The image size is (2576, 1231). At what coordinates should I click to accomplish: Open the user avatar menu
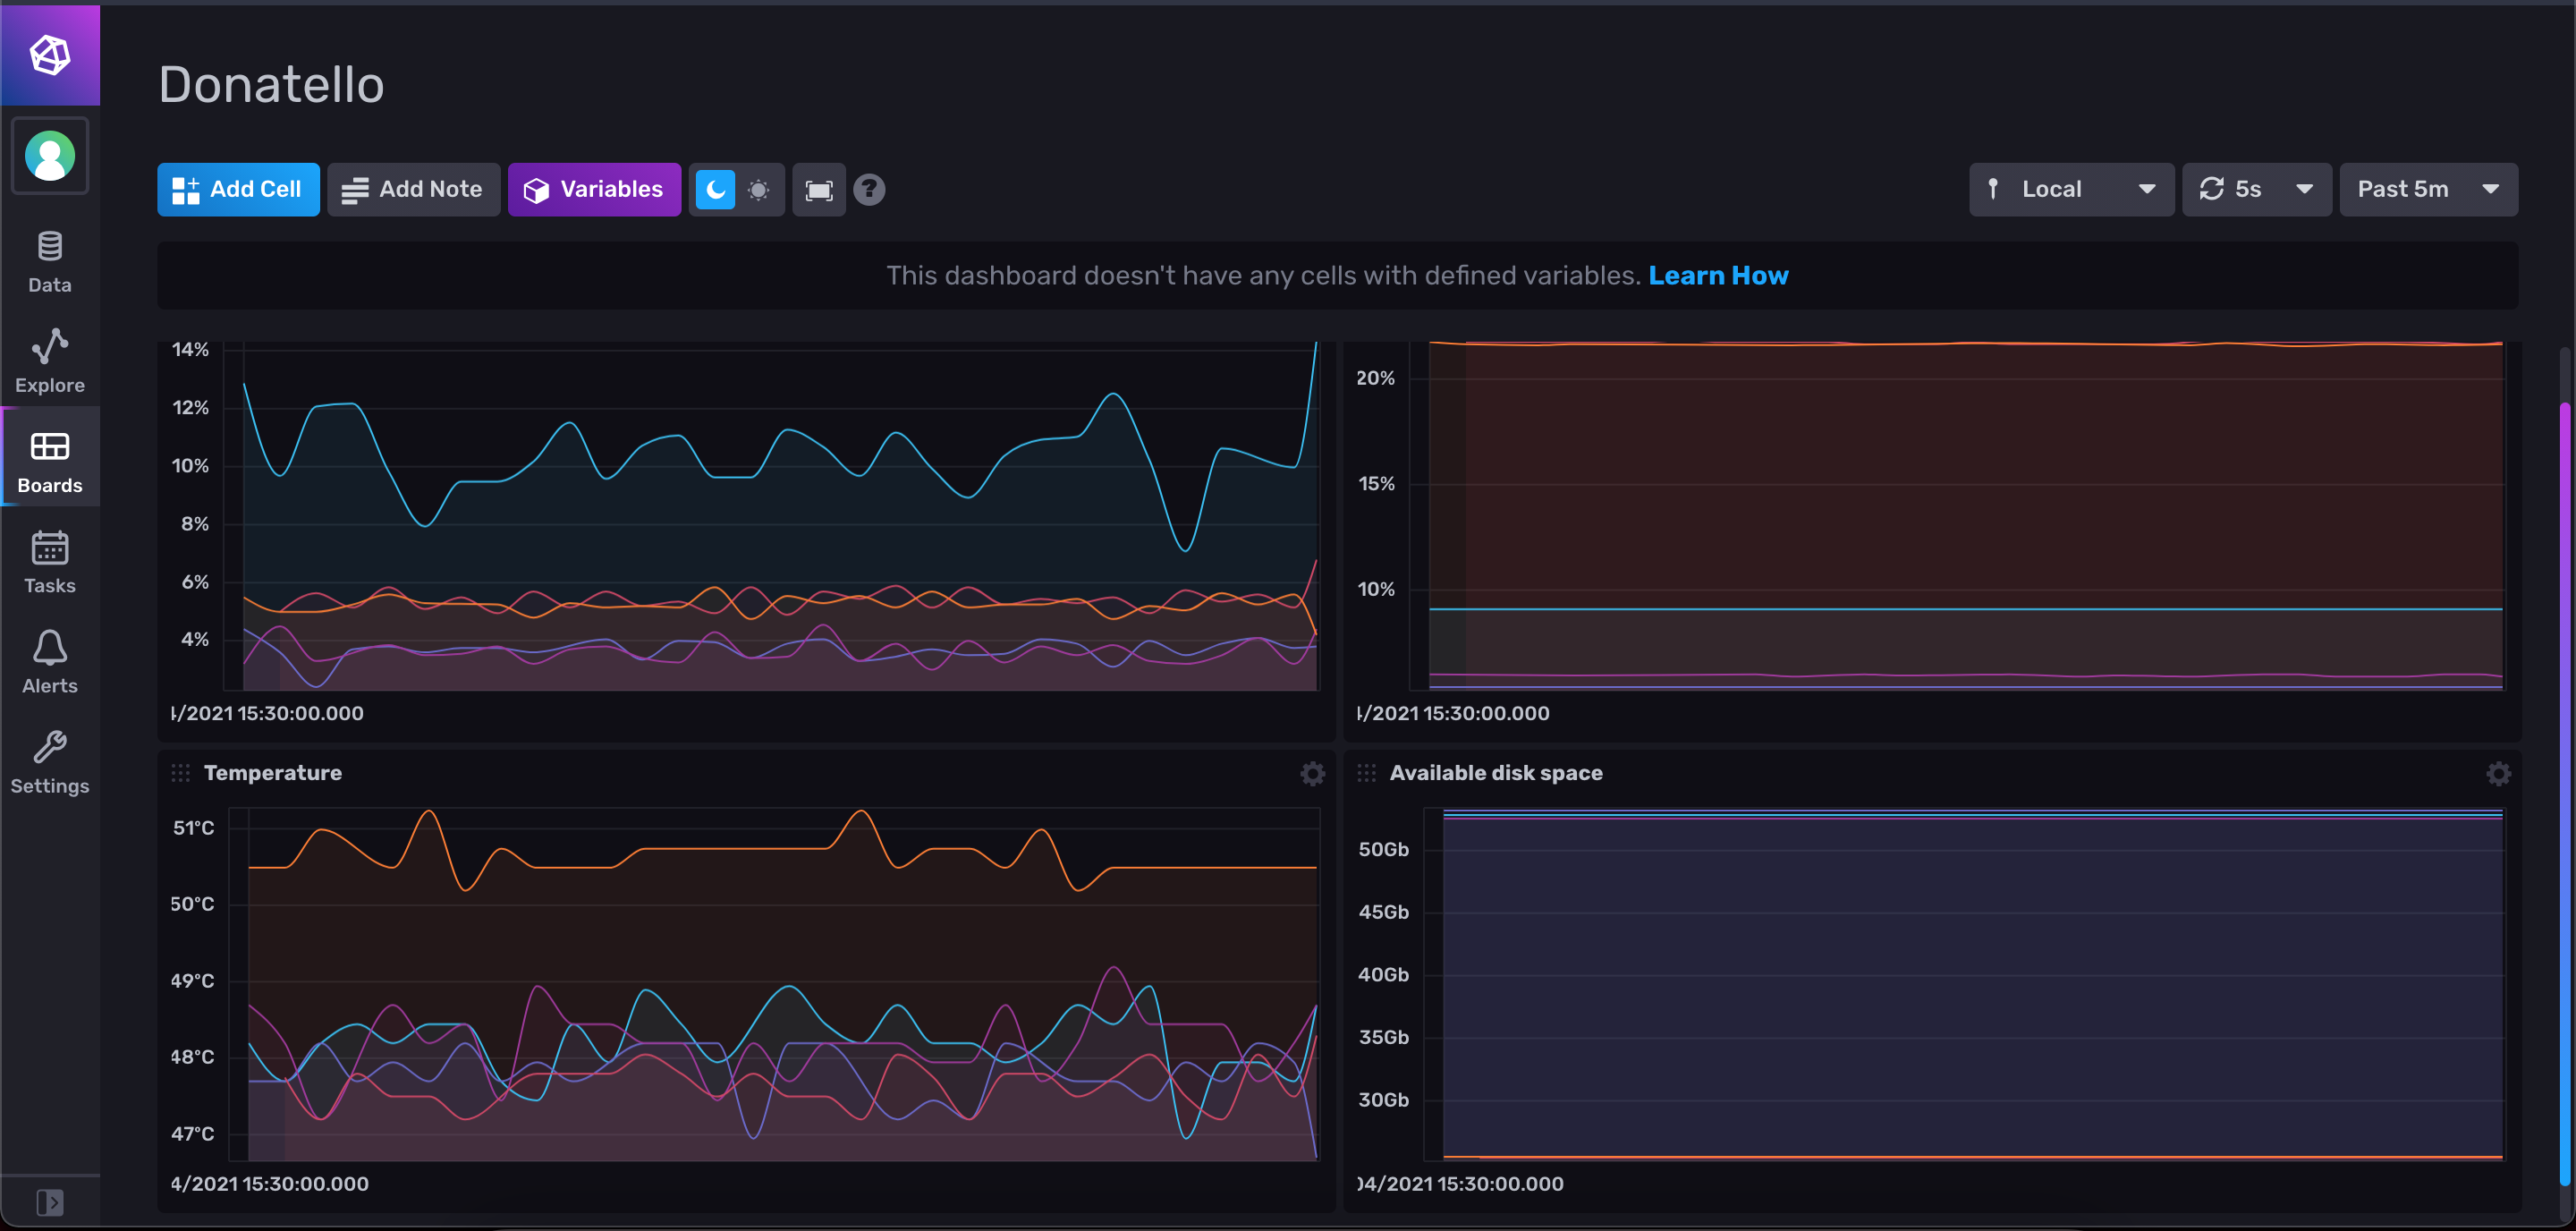click(50, 156)
